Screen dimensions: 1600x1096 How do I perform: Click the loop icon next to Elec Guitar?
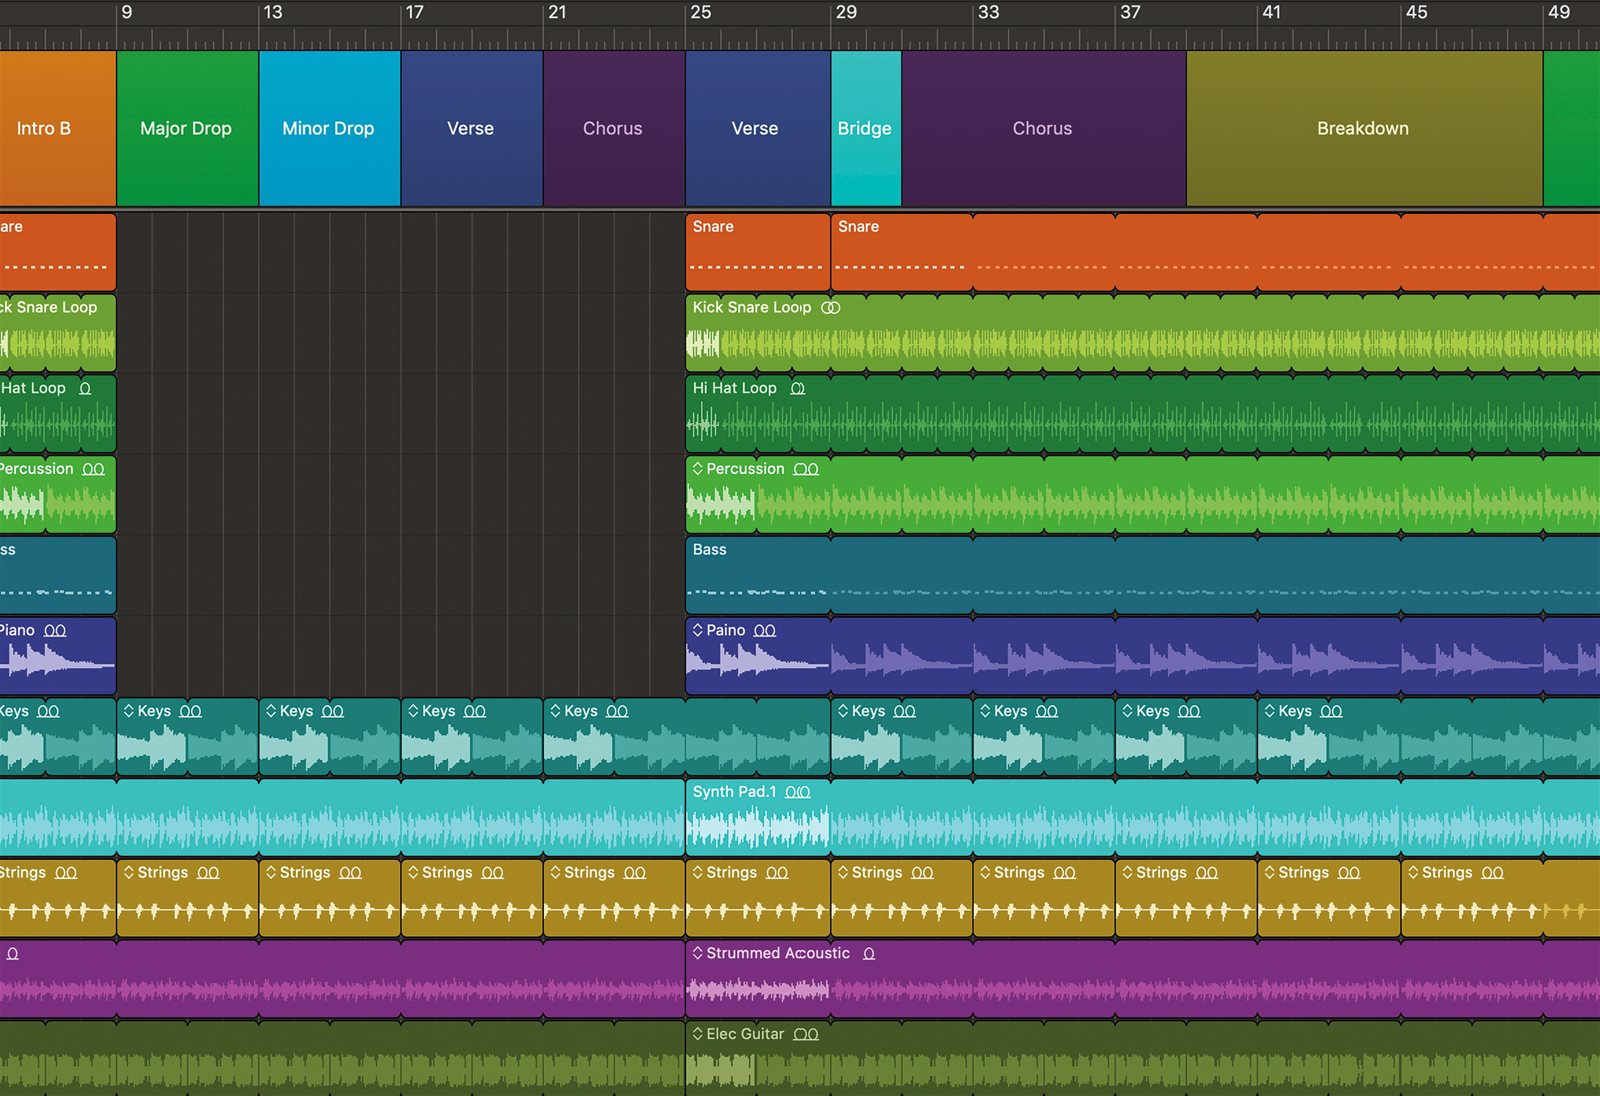click(x=806, y=1035)
